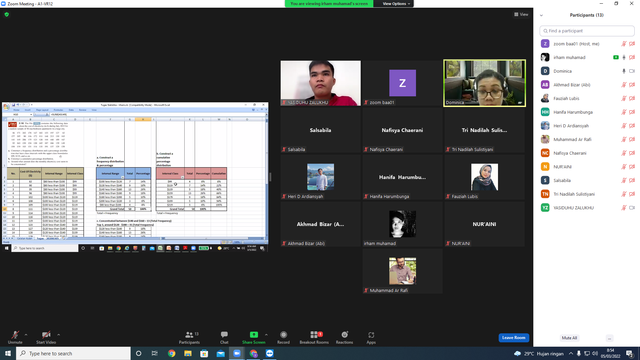Click the green Share Screen icon
Screen dimensions: 640x360
253,335
